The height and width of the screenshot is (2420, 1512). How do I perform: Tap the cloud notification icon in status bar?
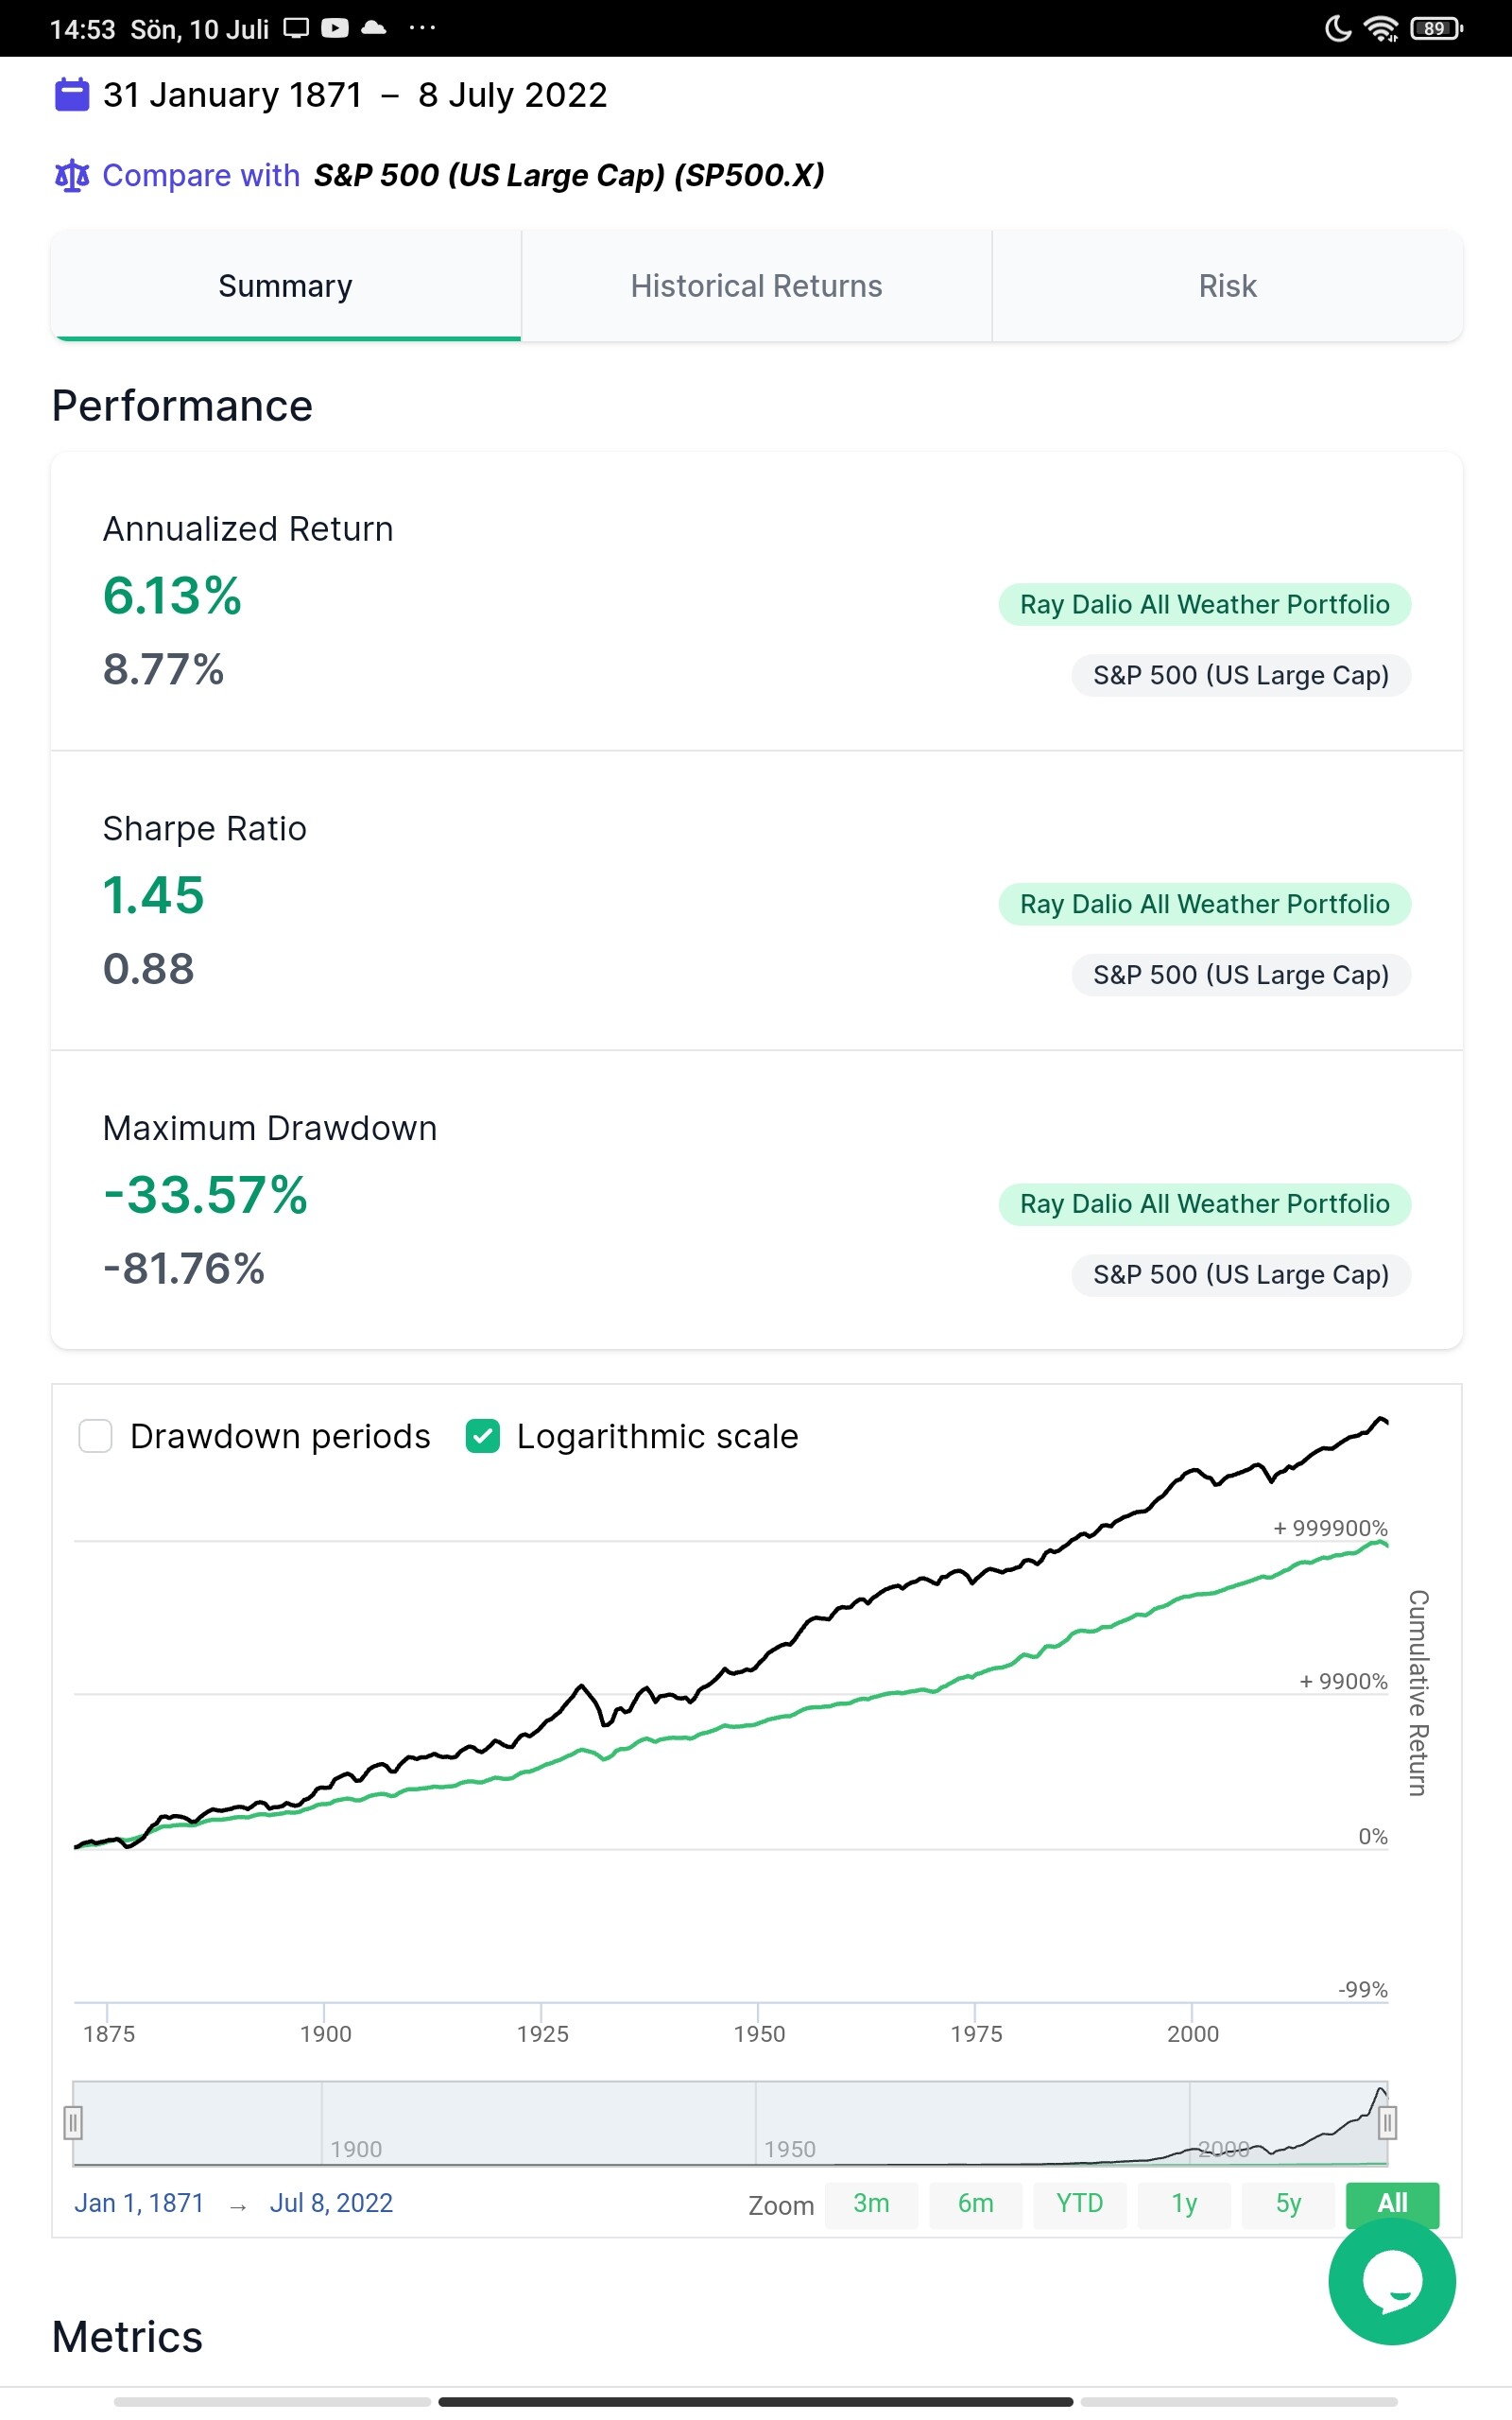pos(374,28)
